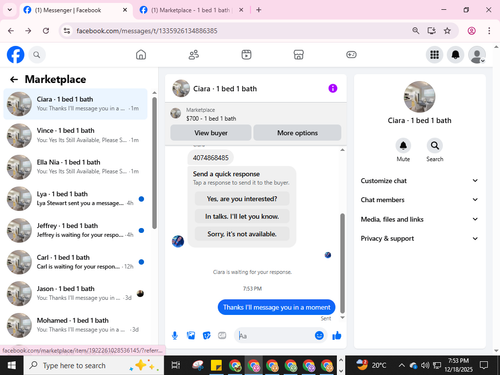Image resolution: width=500 pixels, height=375 pixels.
Task: Click the Windows taskbar search box
Action: (x=94, y=366)
